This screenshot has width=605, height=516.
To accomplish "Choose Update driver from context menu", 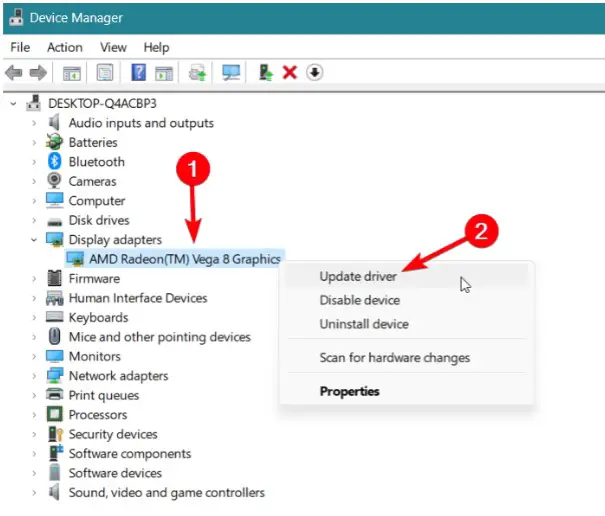I will click(x=407, y=276).
